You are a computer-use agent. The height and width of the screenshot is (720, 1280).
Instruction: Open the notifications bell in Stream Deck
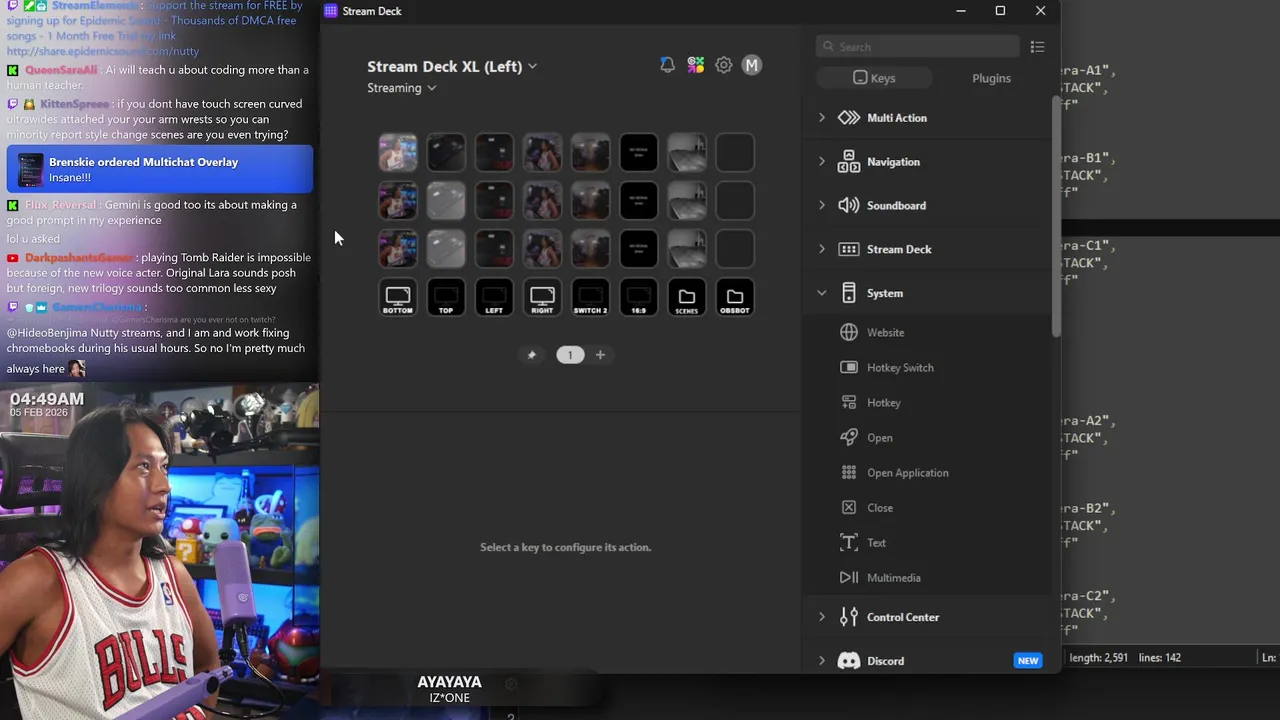667,65
